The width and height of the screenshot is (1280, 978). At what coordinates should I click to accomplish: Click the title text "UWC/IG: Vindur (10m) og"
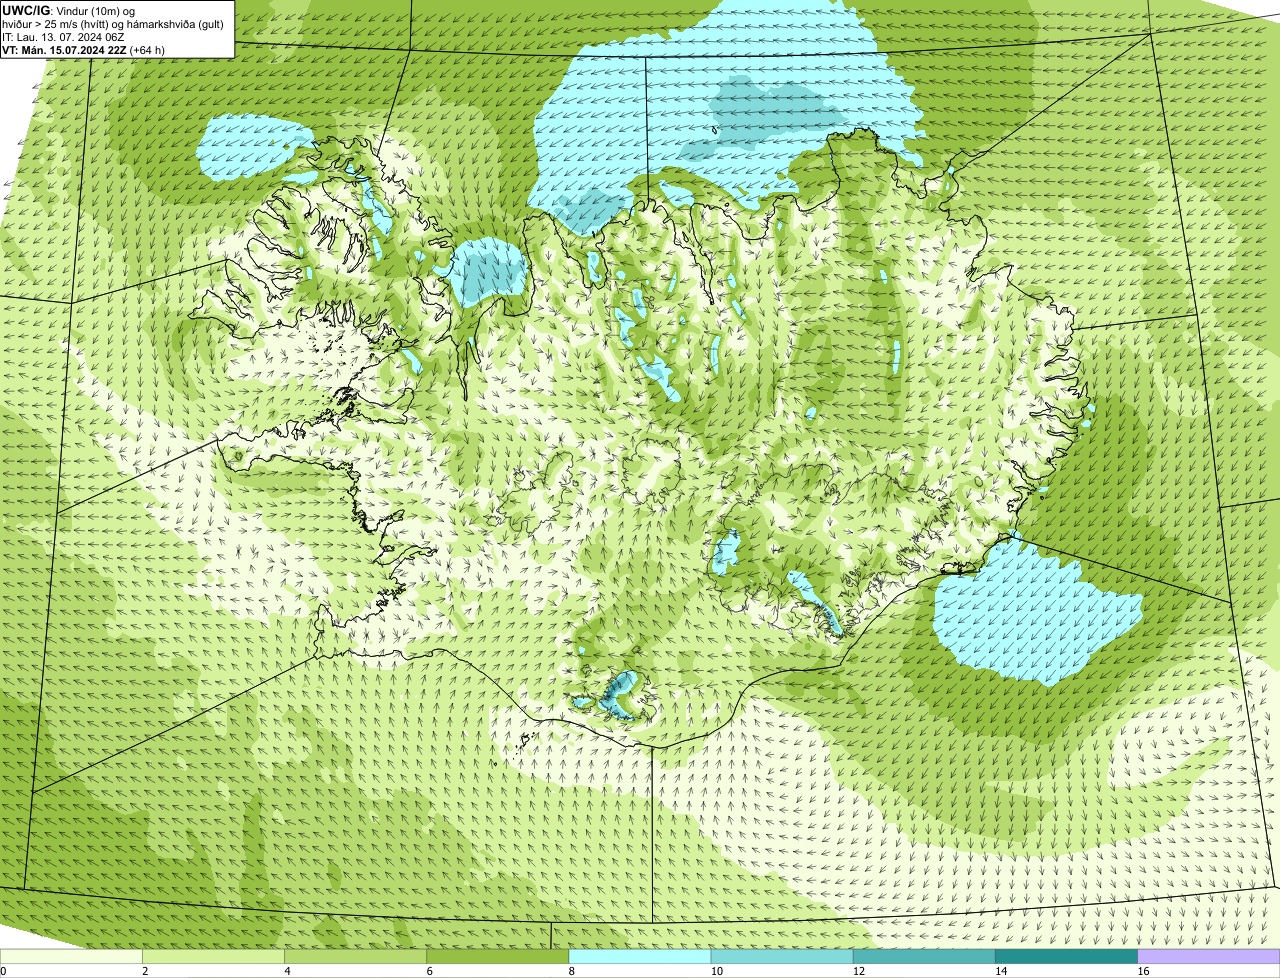(69, 9)
